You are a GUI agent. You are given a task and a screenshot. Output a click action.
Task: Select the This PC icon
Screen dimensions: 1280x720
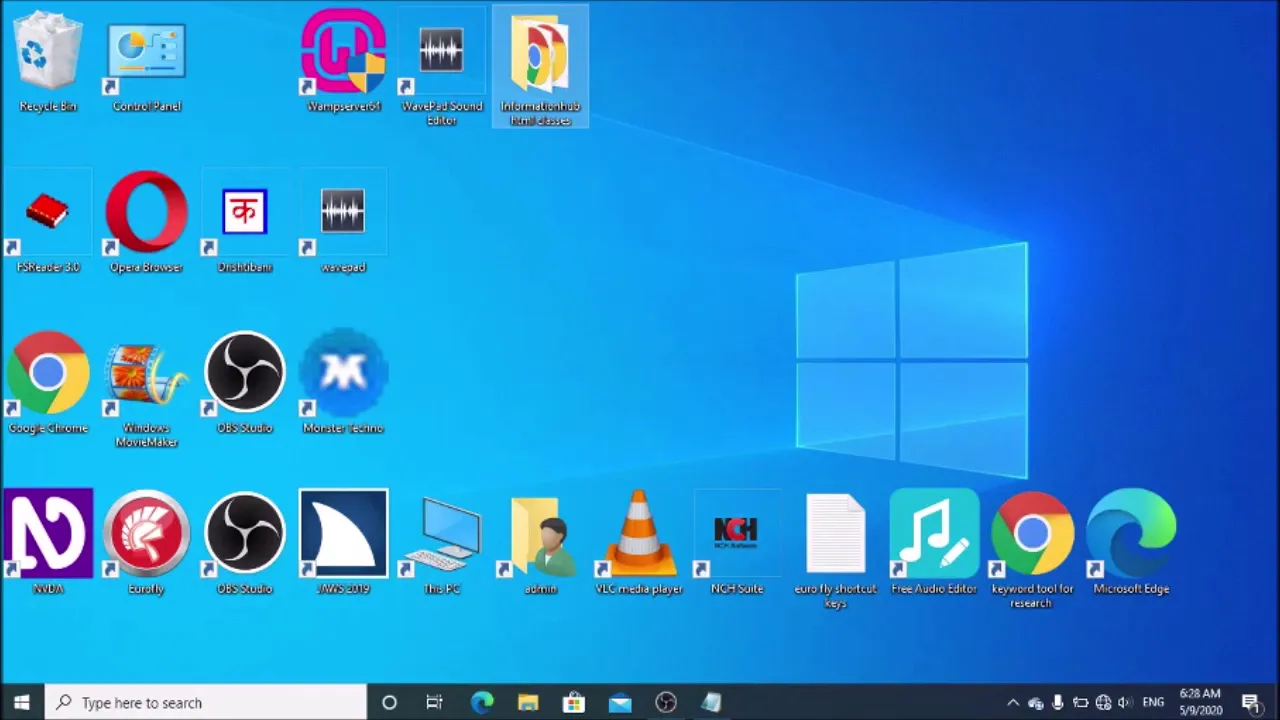[441, 543]
